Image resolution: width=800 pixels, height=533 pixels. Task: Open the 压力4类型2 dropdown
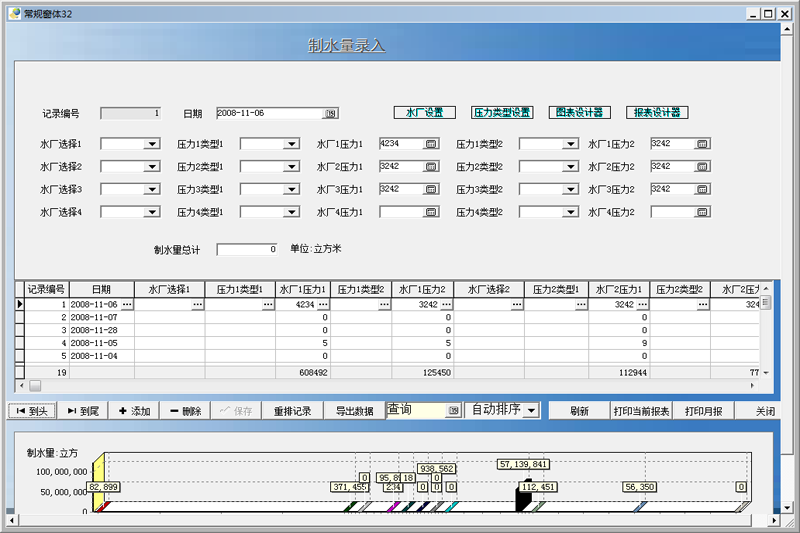[570, 212]
